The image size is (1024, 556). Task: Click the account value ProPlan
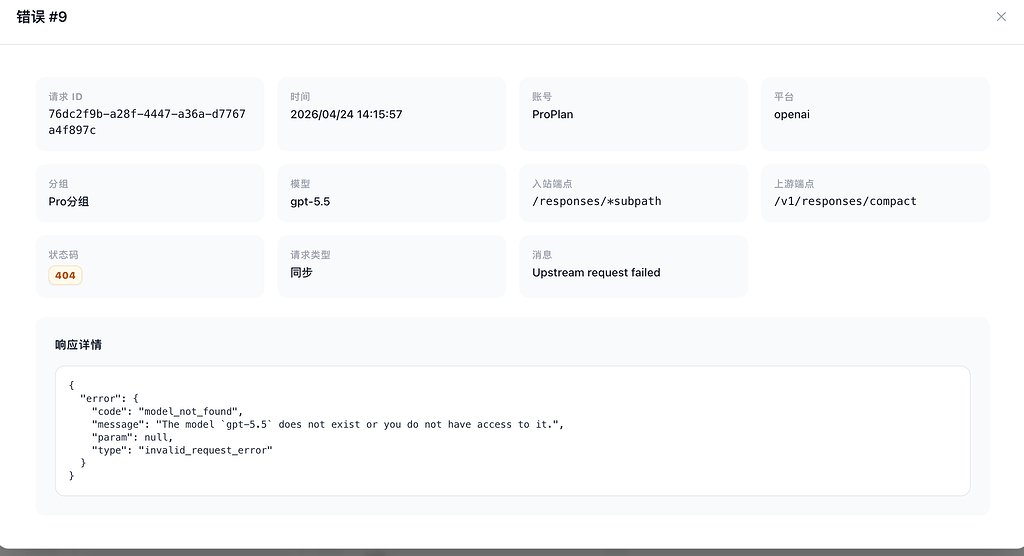click(x=552, y=114)
